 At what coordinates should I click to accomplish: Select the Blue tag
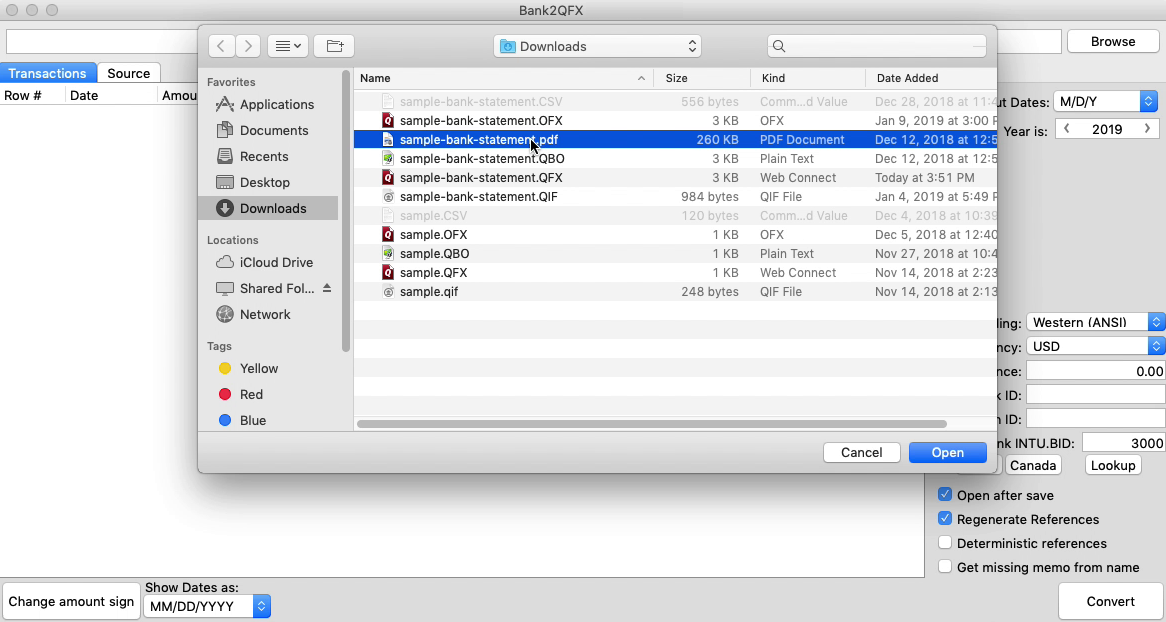(242, 421)
